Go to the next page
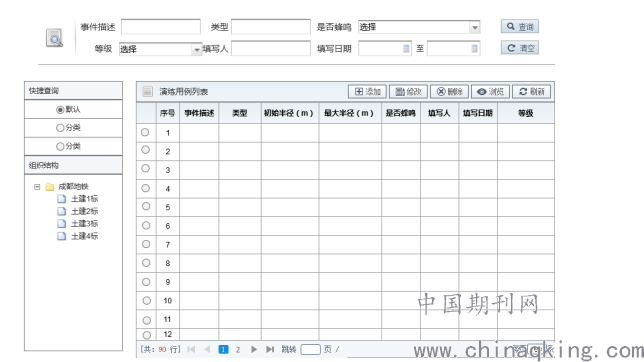 tap(254, 350)
